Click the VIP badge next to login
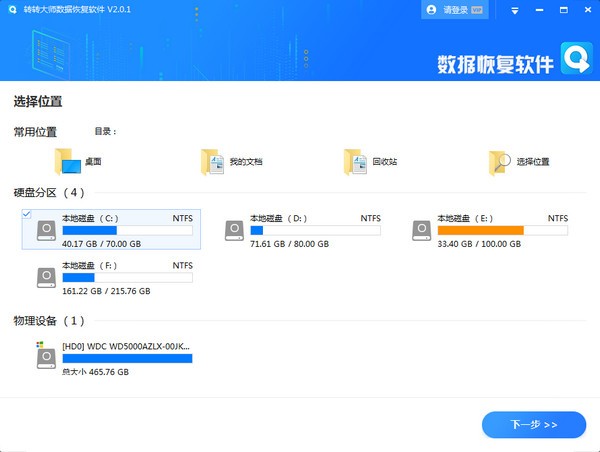600x452 pixels. [x=477, y=10]
